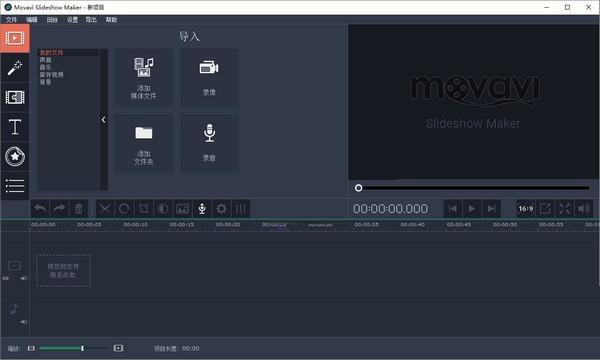
Task: Click the preview time 00:00:00.000 field
Action: pos(390,209)
